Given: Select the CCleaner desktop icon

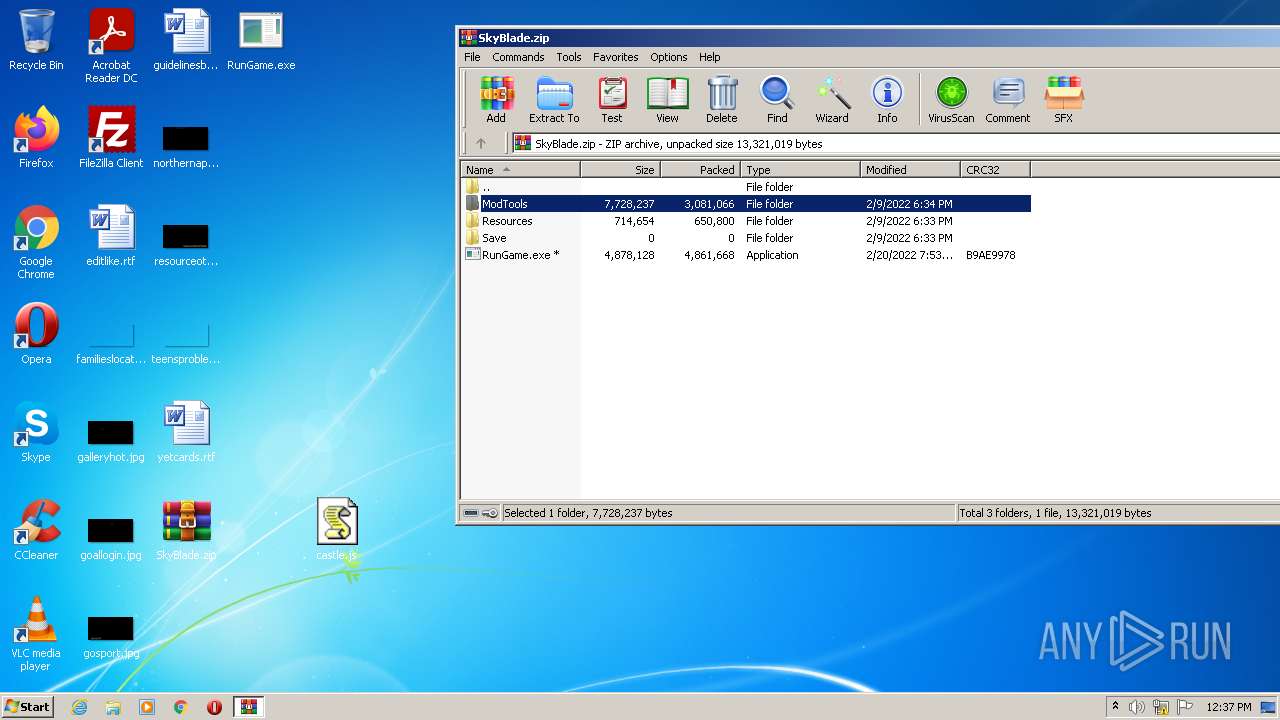Looking at the screenshot, I should coord(36,530).
